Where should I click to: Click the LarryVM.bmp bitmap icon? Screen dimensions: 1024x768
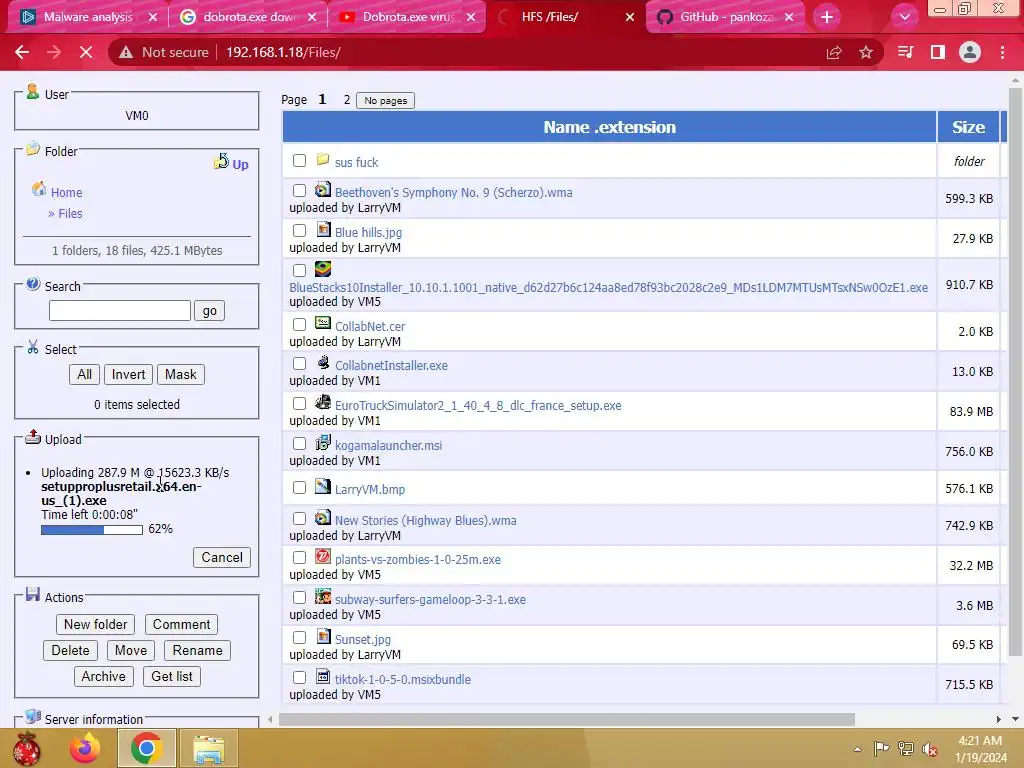click(323, 487)
